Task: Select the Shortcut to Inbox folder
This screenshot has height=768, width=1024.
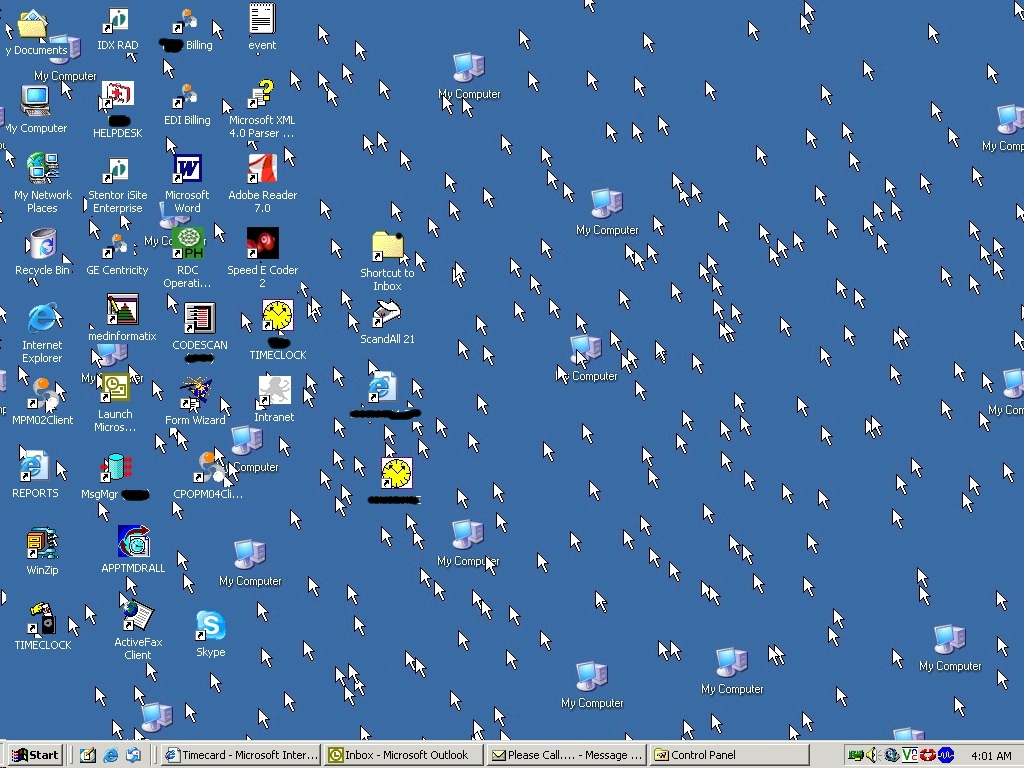Action: click(x=387, y=247)
